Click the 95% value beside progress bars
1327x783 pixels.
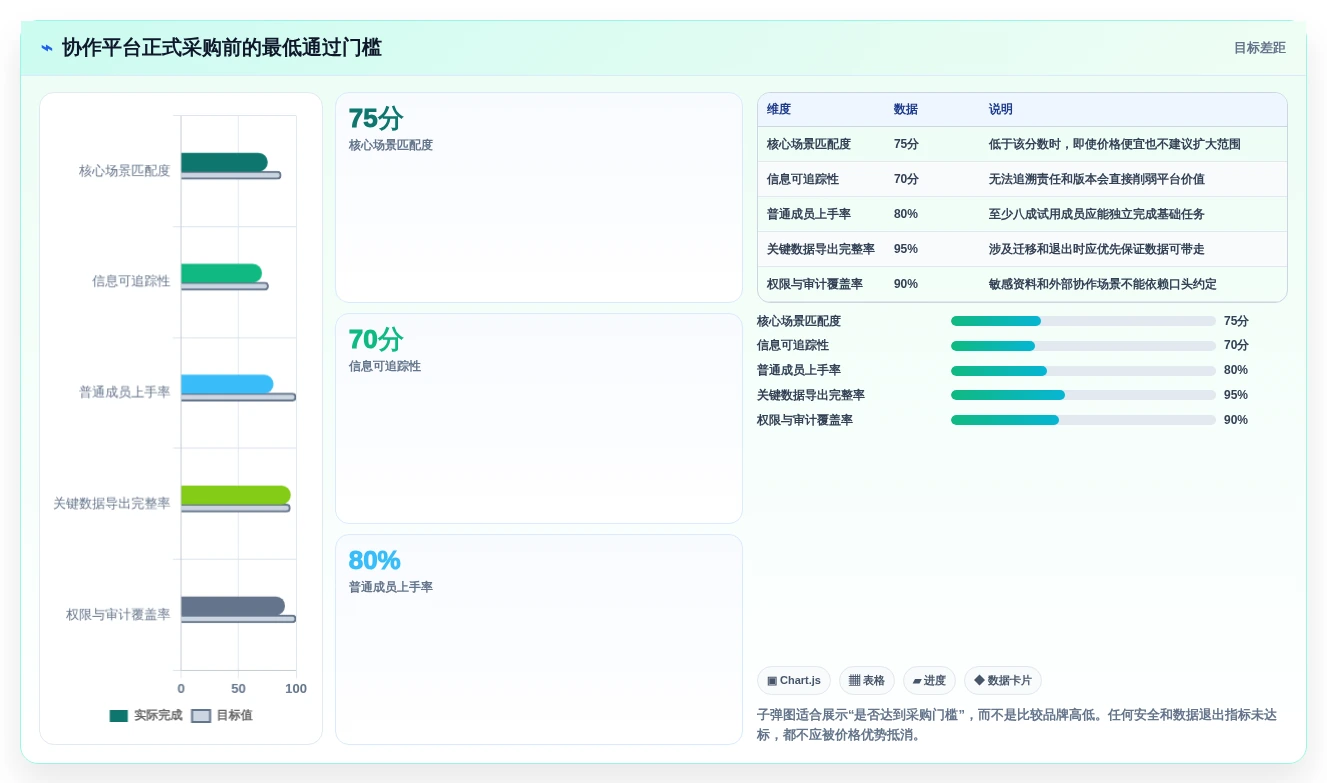click(1236, 395)
